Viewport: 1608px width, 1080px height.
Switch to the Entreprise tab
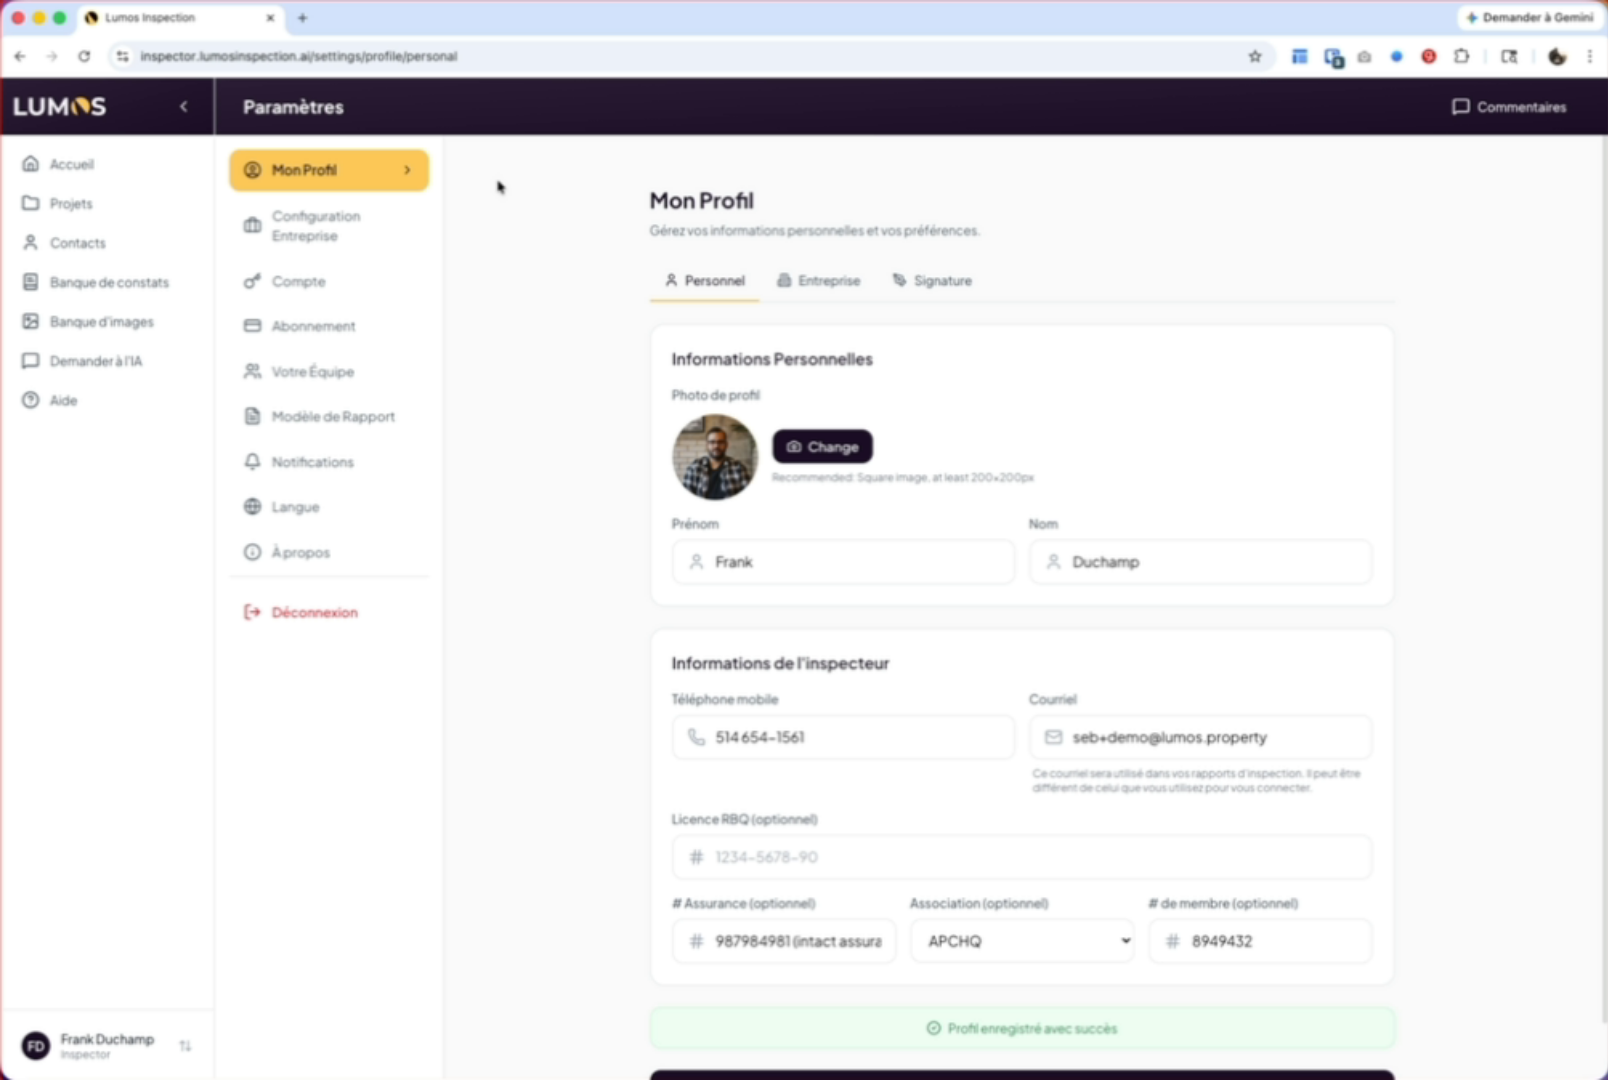coord(819,281)
